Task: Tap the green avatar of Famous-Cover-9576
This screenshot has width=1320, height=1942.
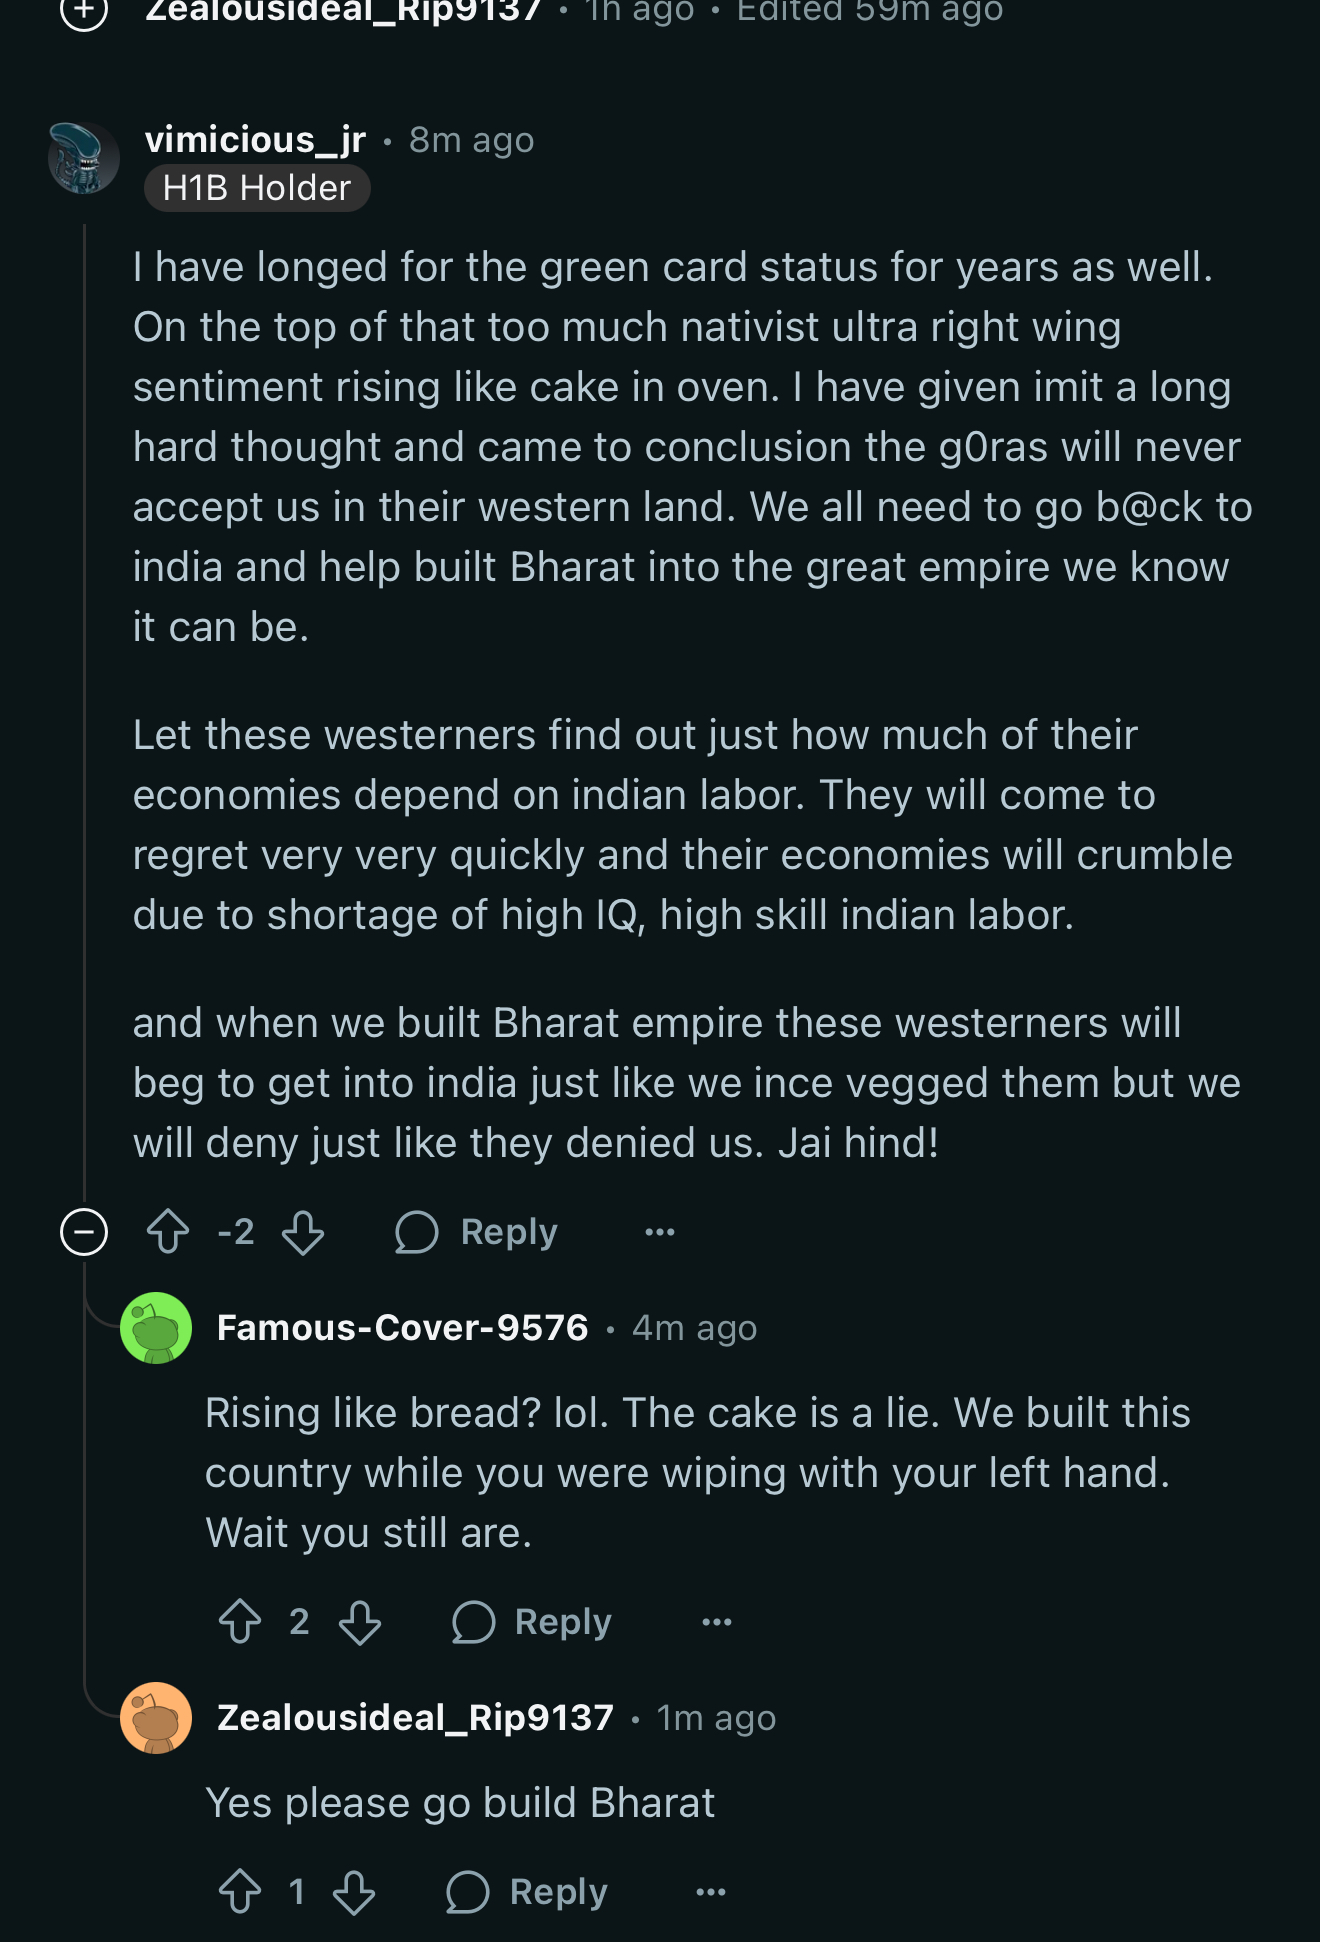Action: click(x=156, y=1328)
